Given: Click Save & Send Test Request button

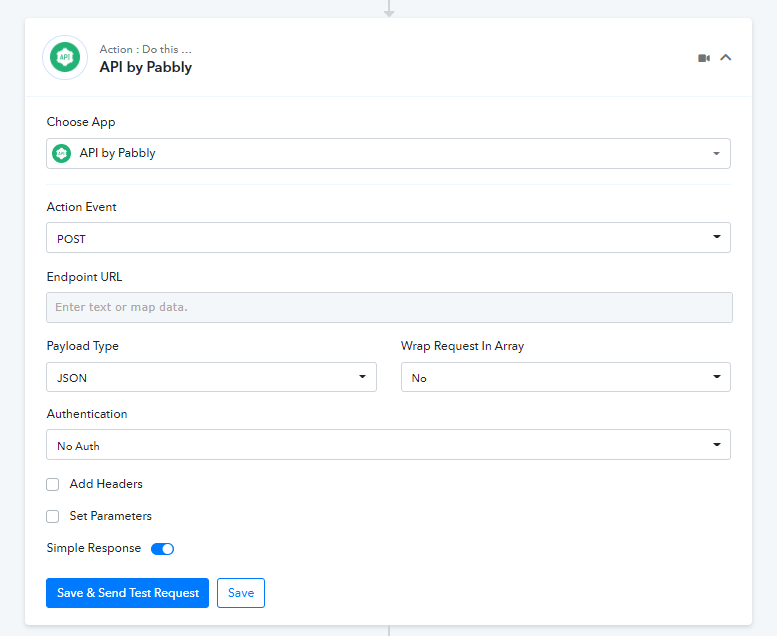Looking at the screenshot, I should (x=127, y=593).
